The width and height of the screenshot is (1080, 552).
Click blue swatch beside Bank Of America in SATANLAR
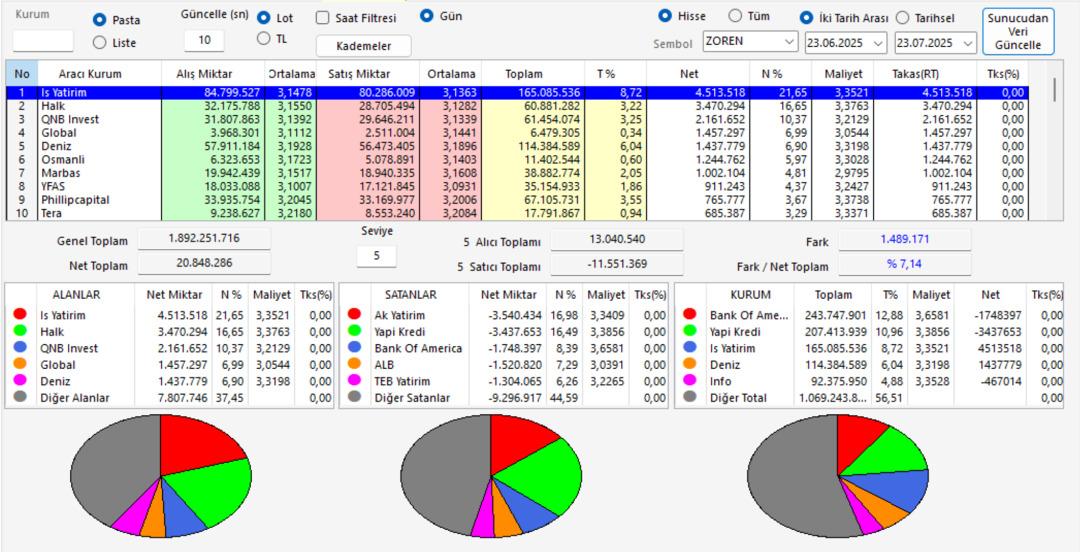pos(355,348)
